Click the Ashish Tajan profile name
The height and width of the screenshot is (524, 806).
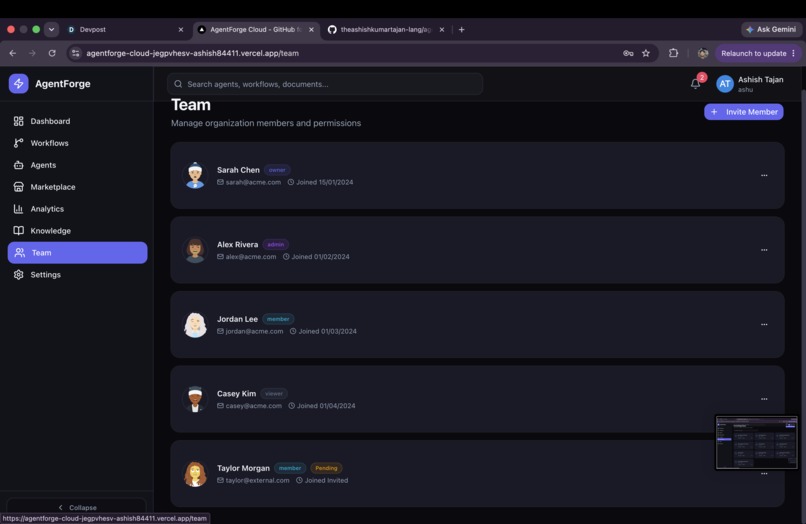click(x=761, y=79)
